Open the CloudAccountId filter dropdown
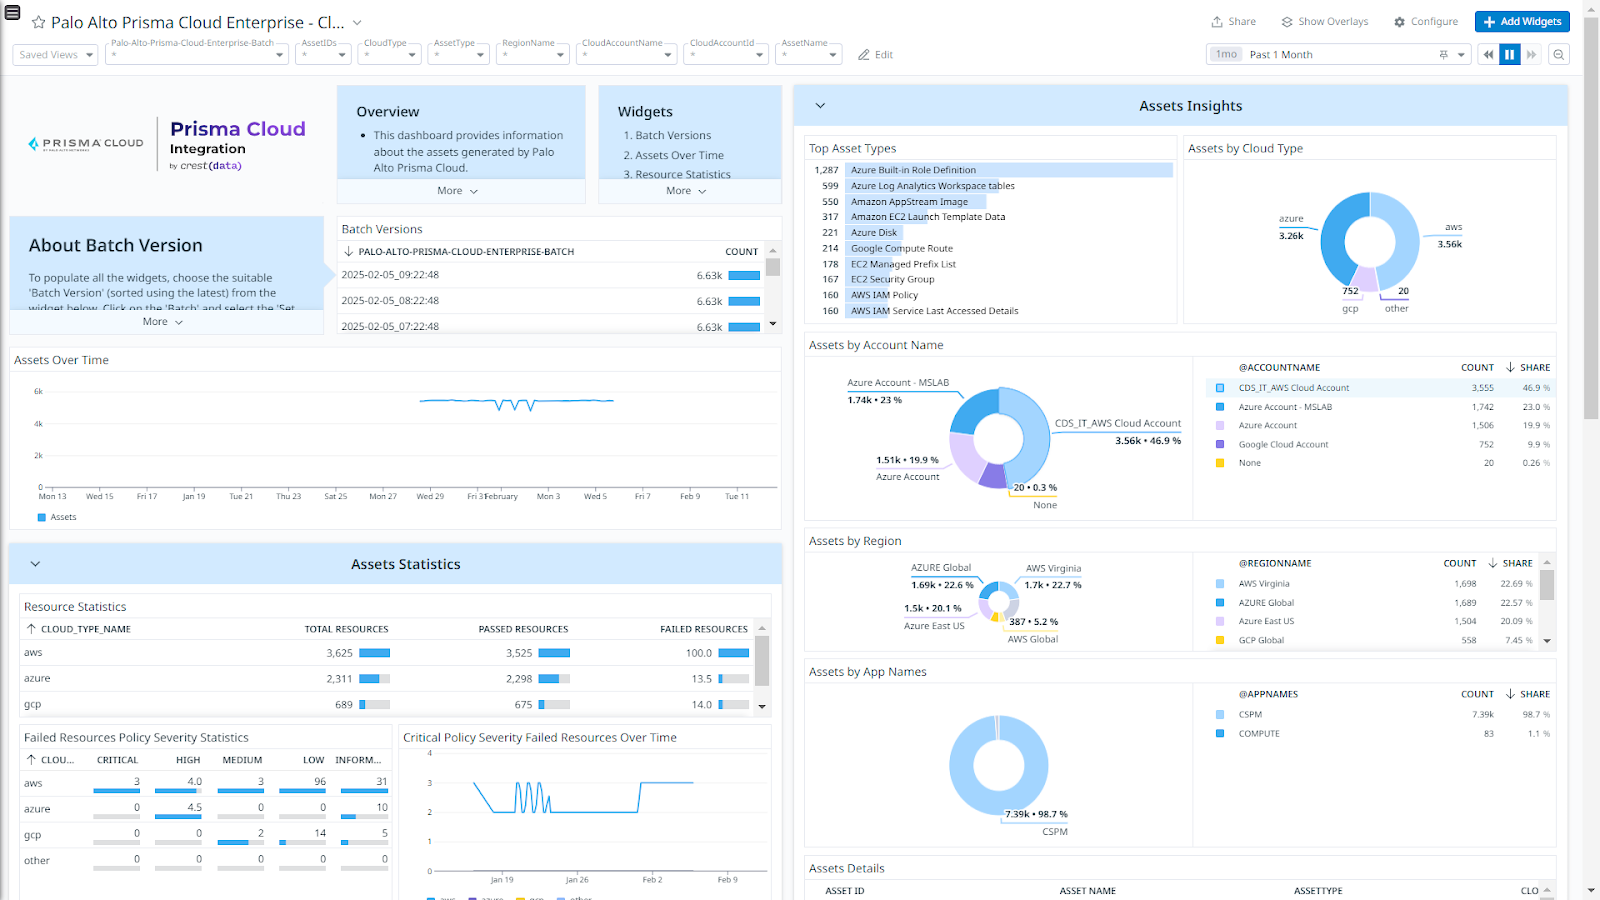Viewport: 1600px width, 900px height. (x=726, y=55)
